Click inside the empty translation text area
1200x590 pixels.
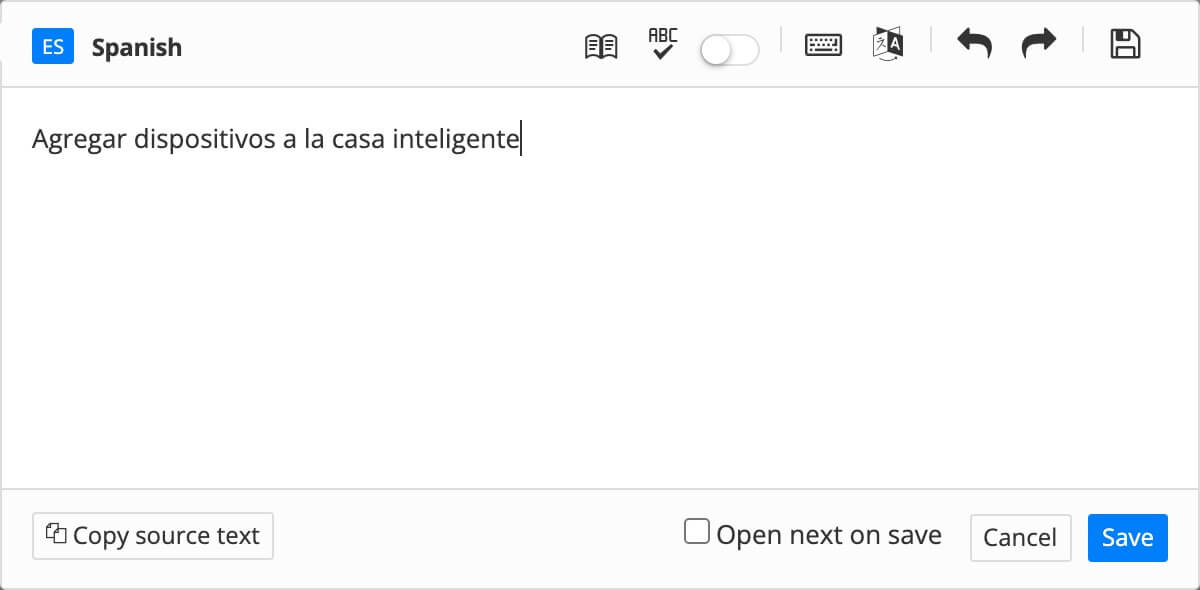[600, 320]
